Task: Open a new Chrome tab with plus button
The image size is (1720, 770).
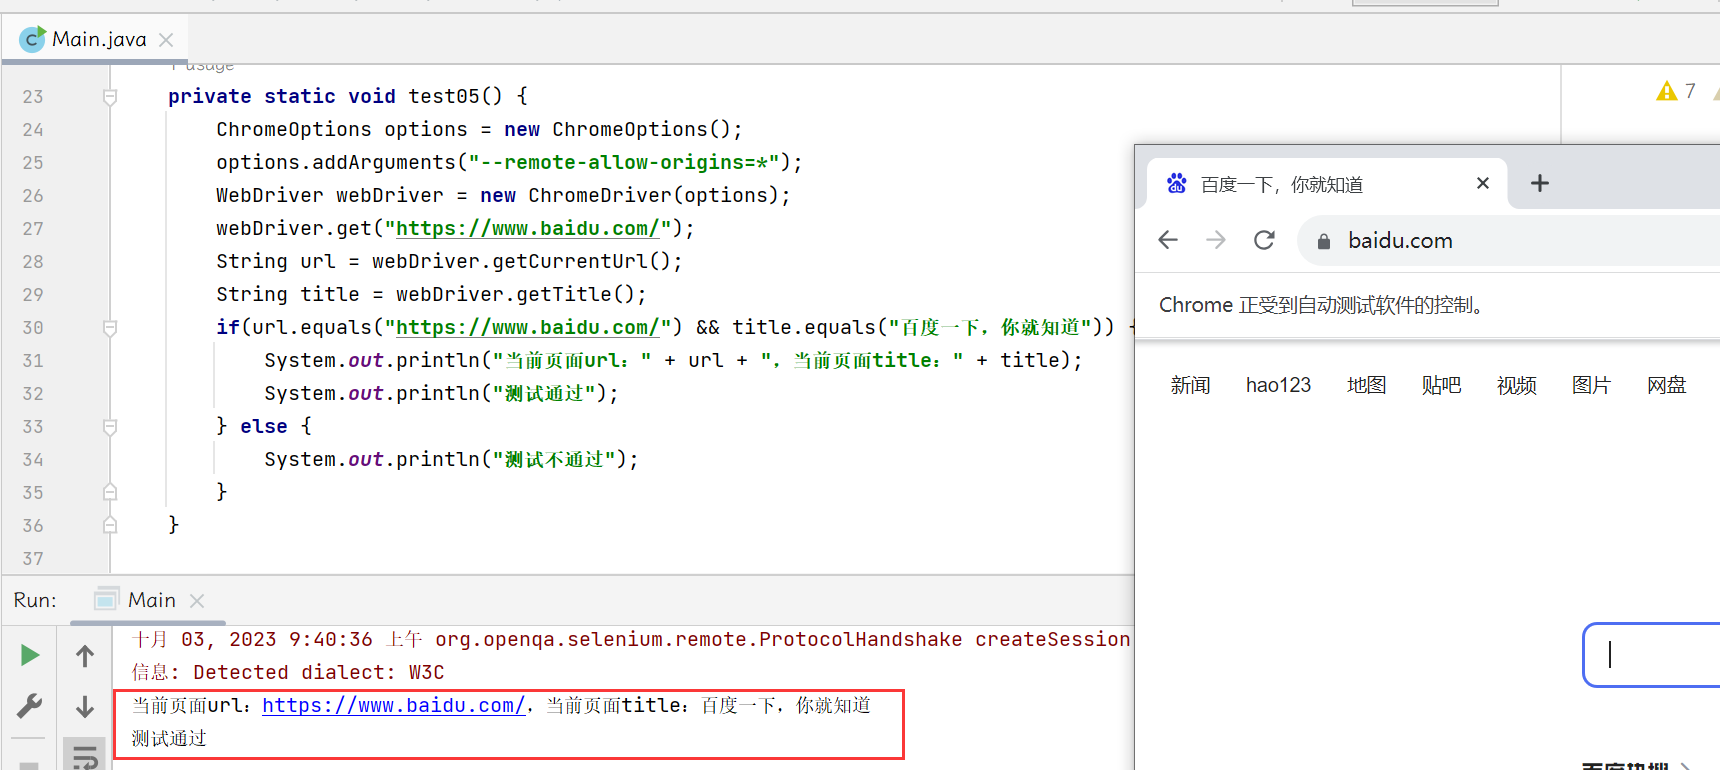Action: [x=1540, y=183]
